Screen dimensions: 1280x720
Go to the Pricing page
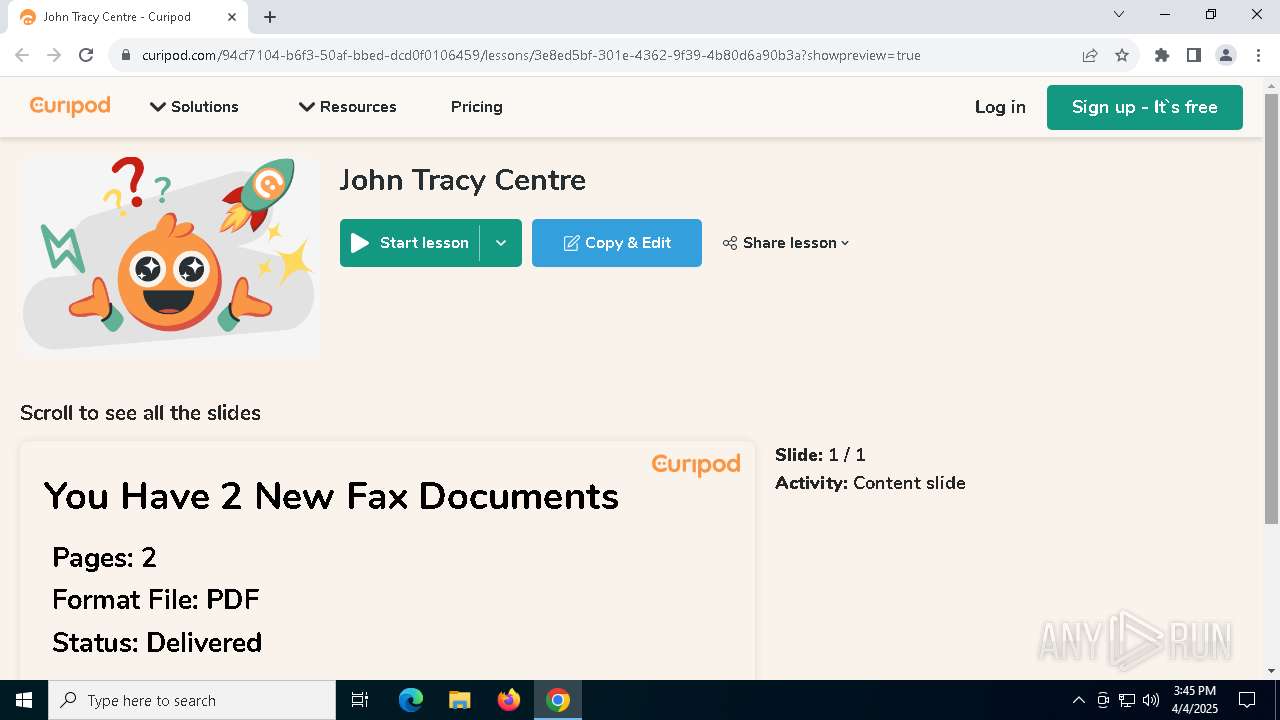(476, 107)
